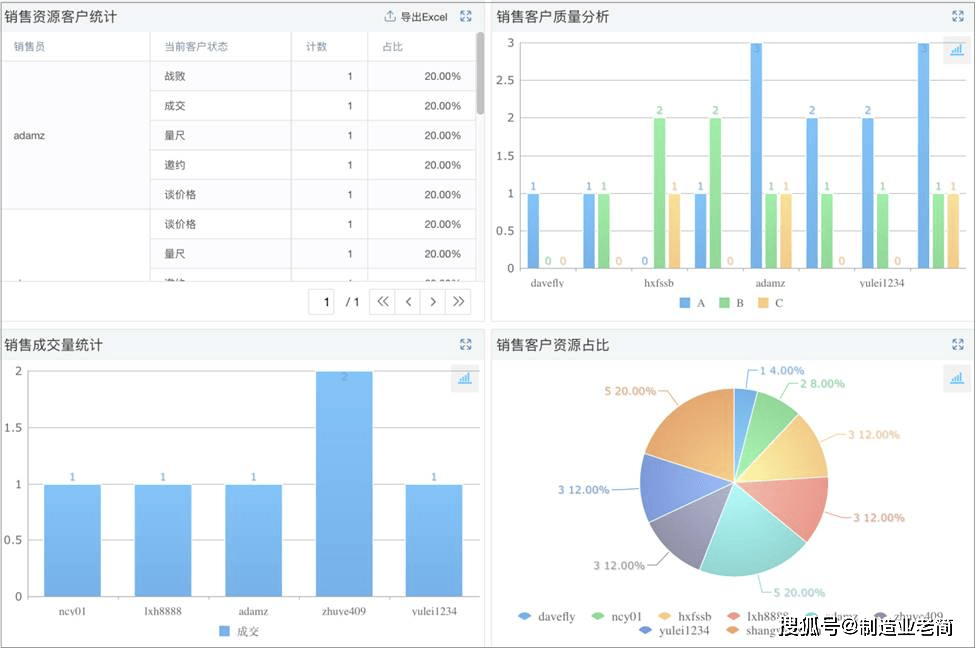Go to first page of the table
The image size is (975, 648).
382,302
